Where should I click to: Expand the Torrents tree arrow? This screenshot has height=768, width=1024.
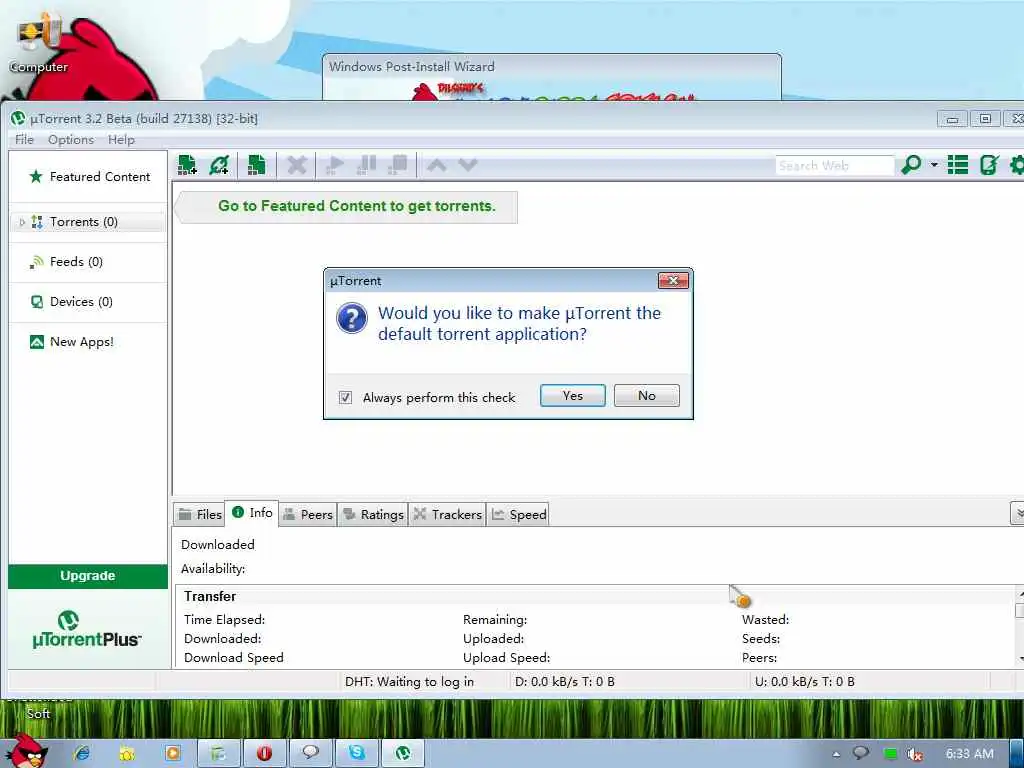pyautogui.click(x=22, y=222)
